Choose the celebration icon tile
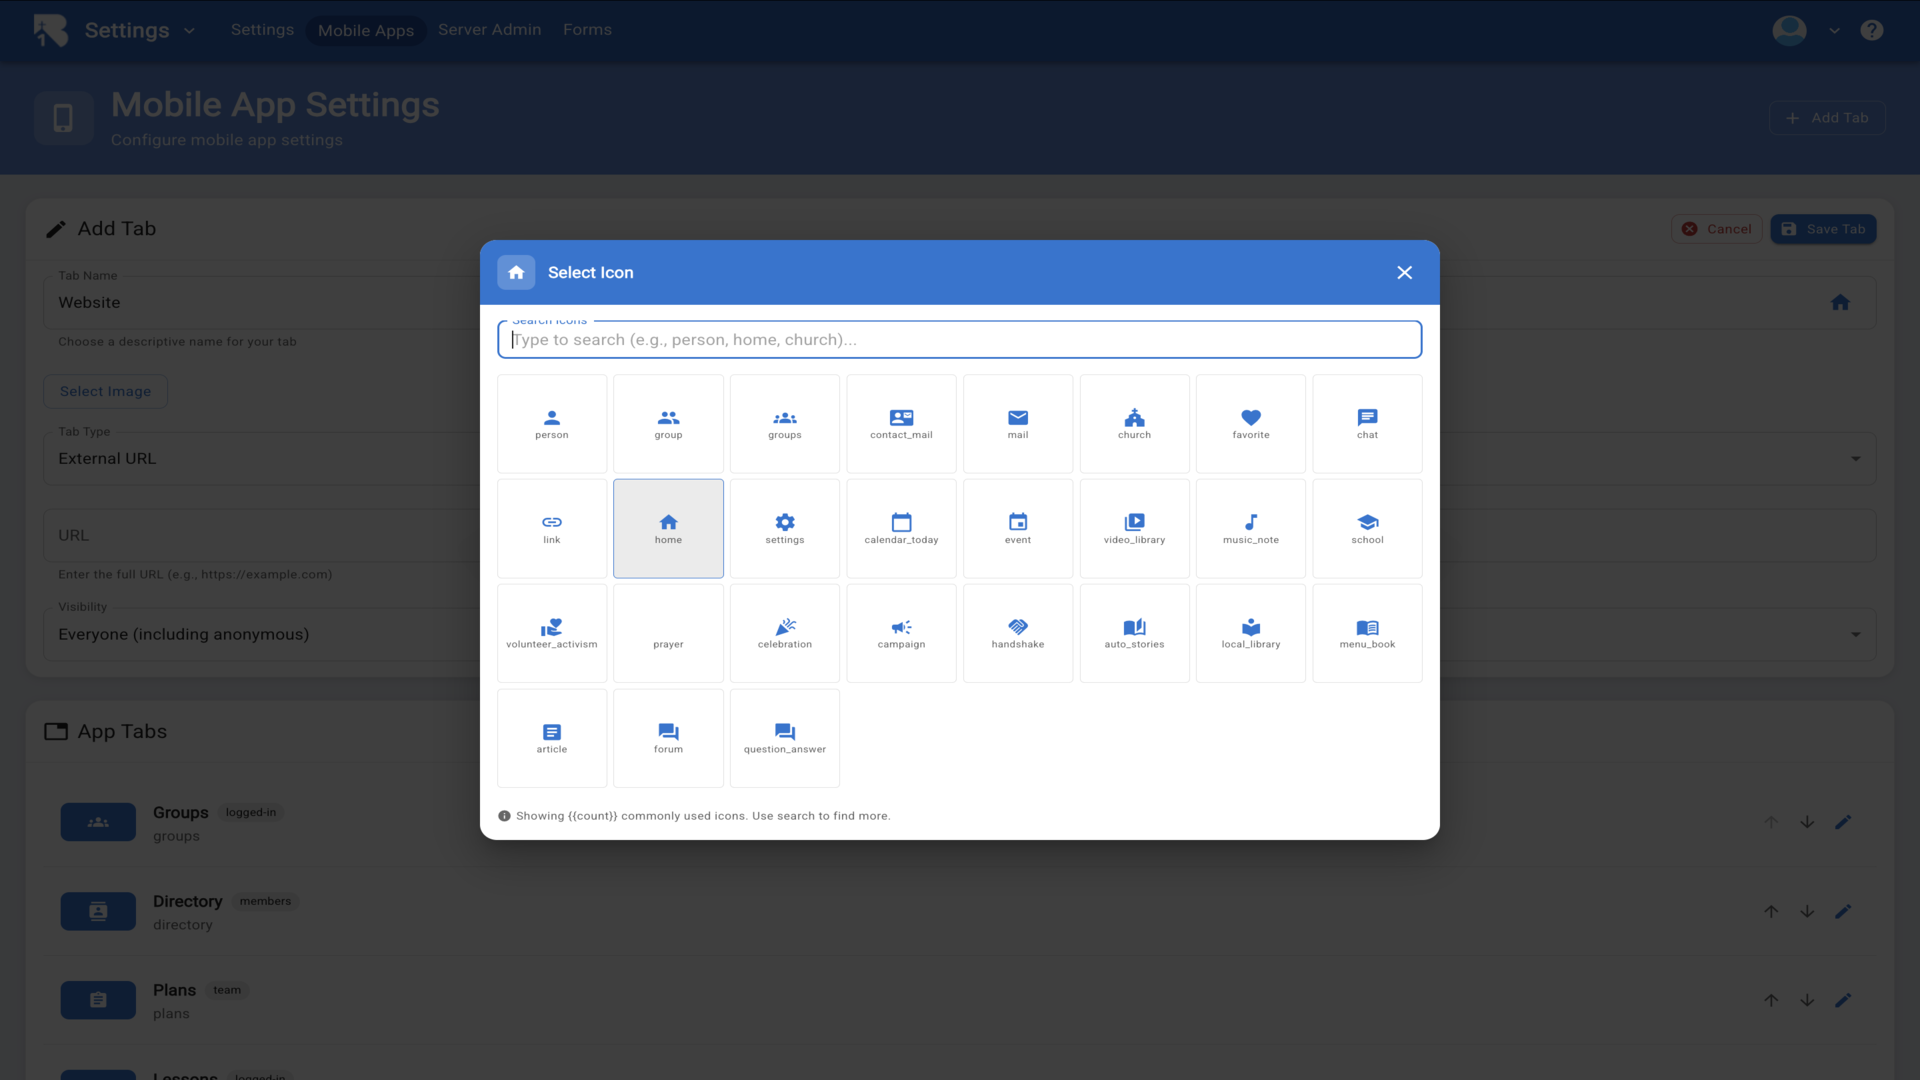Image resolution: width=1920 pixels, height=1080 pixels. pos(784,633)
